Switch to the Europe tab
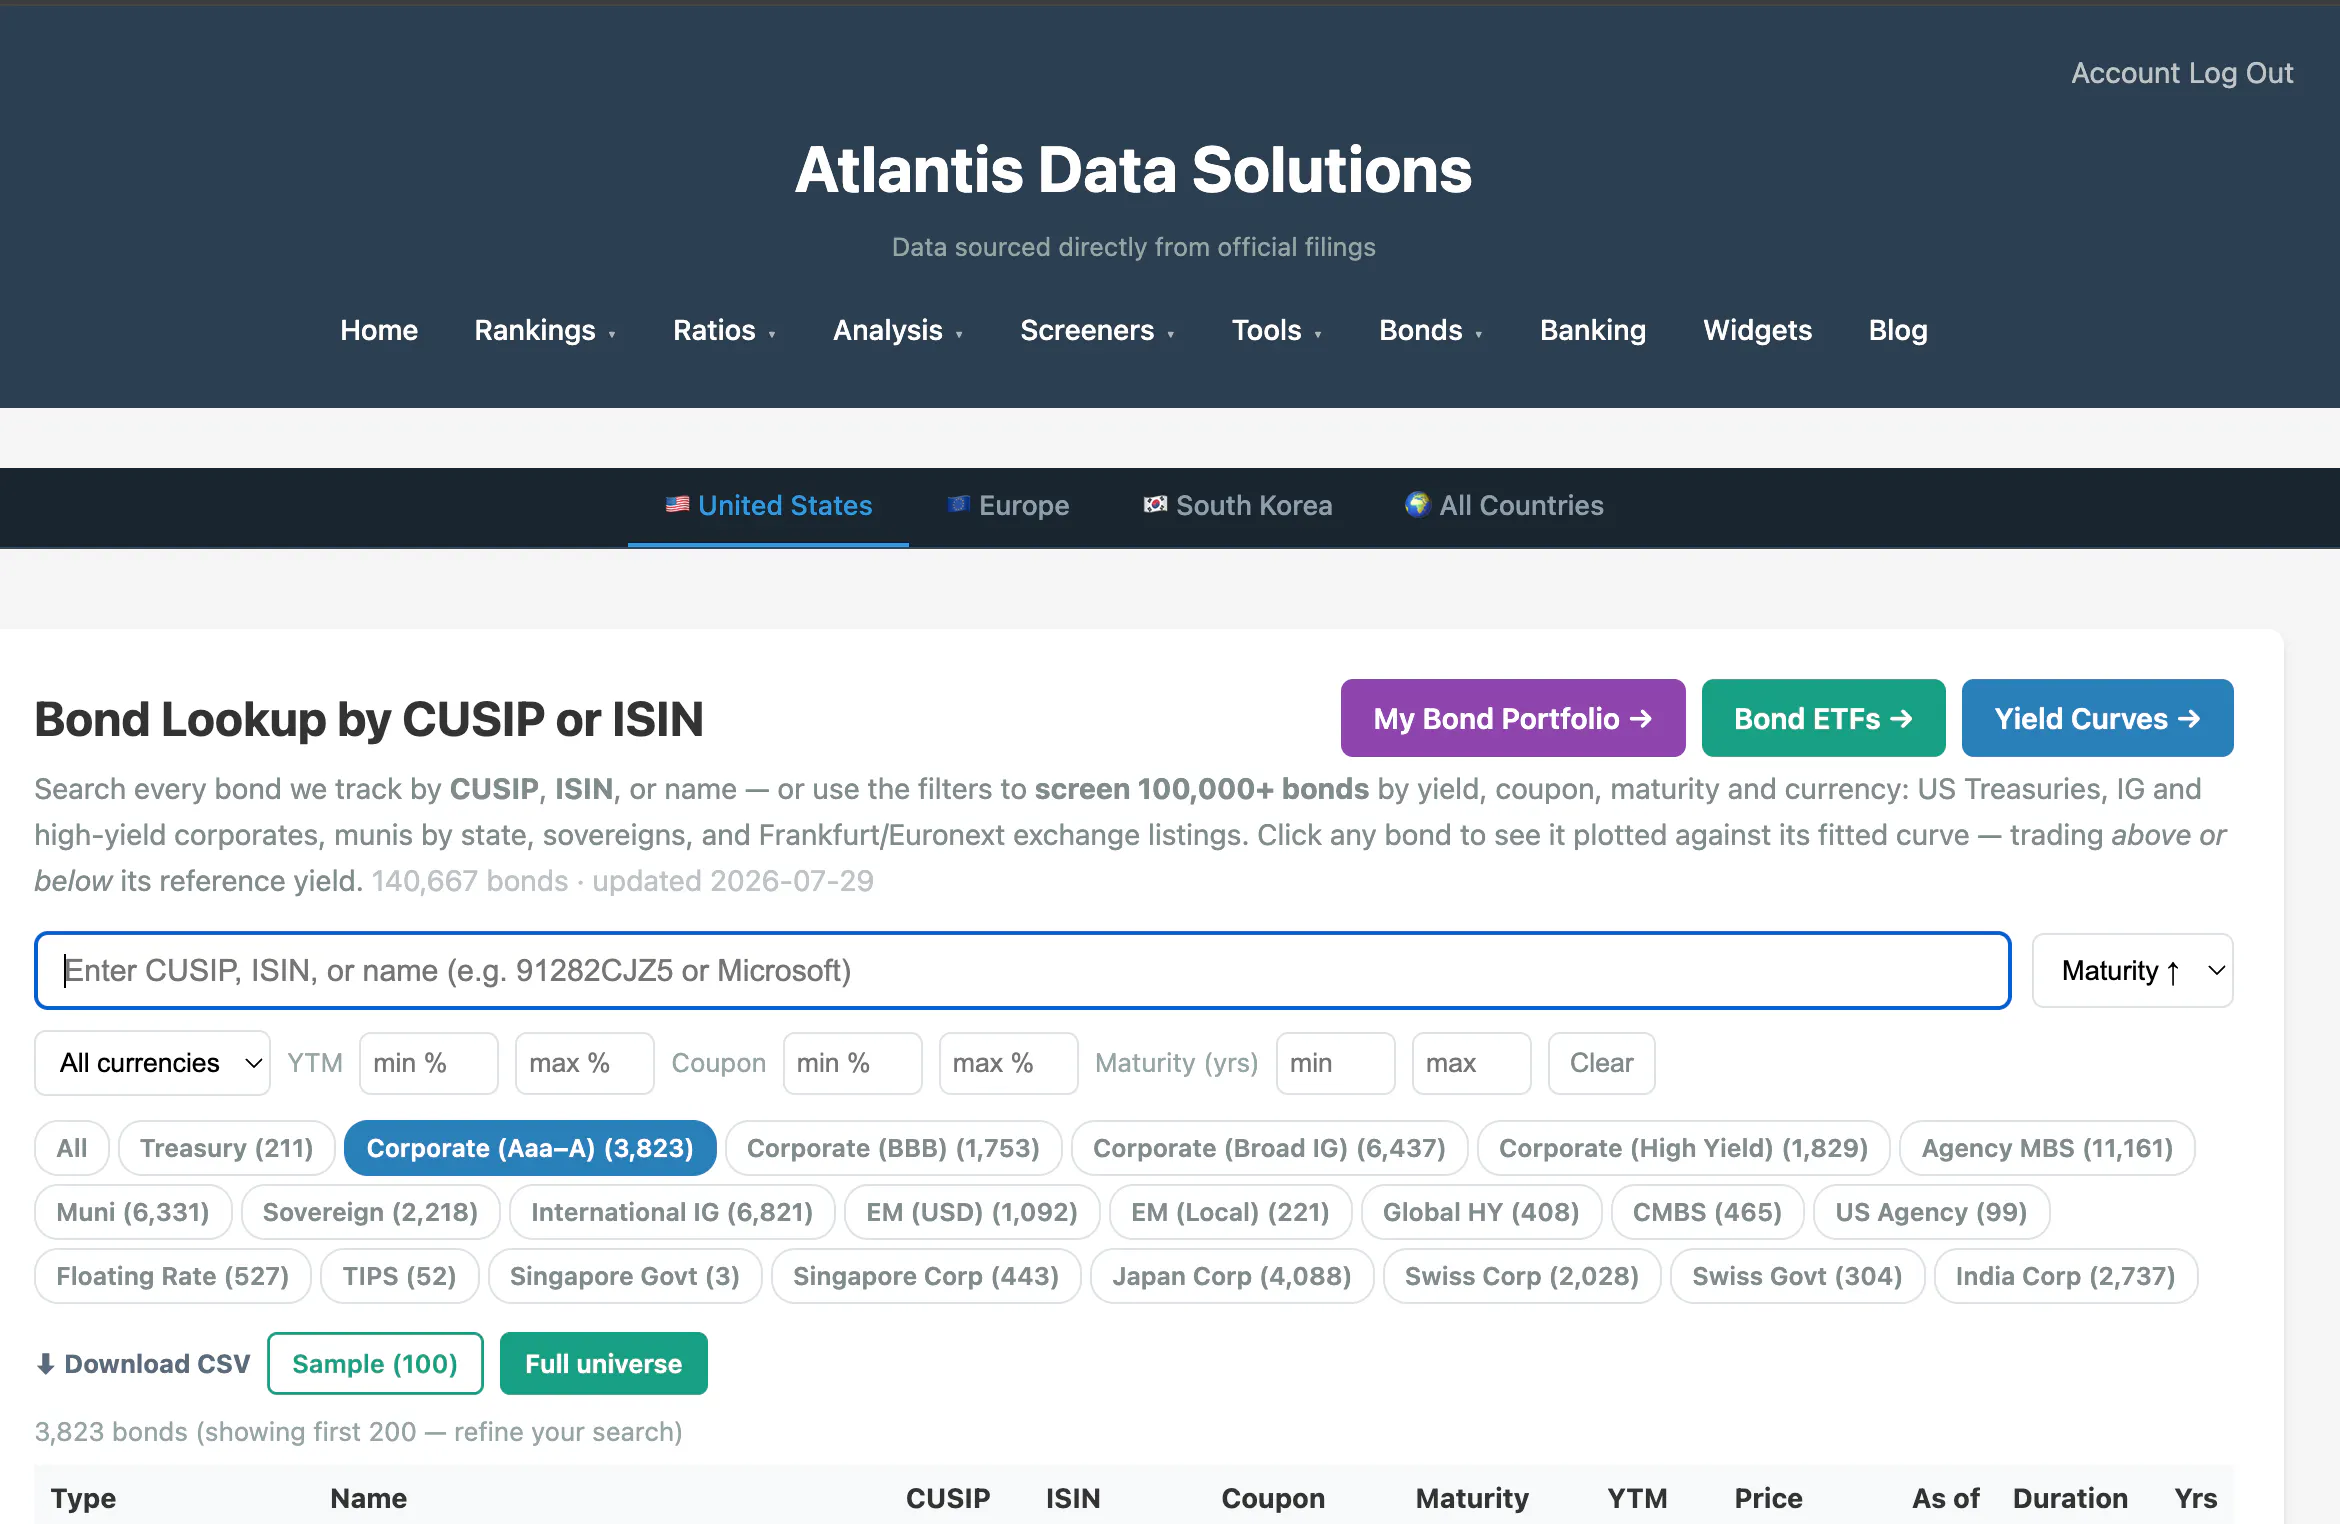2340x1524 pixels. pos(1008,506)
